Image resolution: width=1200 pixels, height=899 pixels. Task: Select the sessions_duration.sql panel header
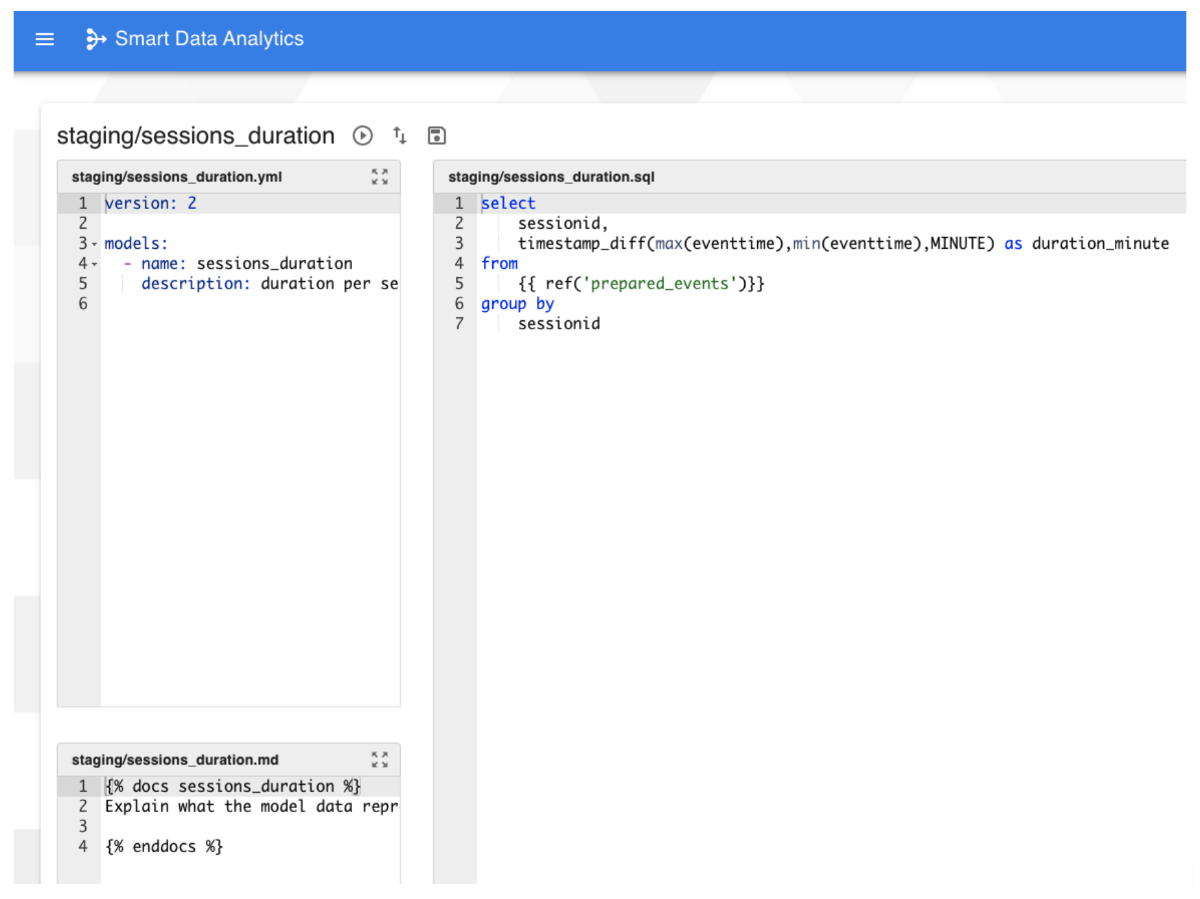[x=551, y=177]
